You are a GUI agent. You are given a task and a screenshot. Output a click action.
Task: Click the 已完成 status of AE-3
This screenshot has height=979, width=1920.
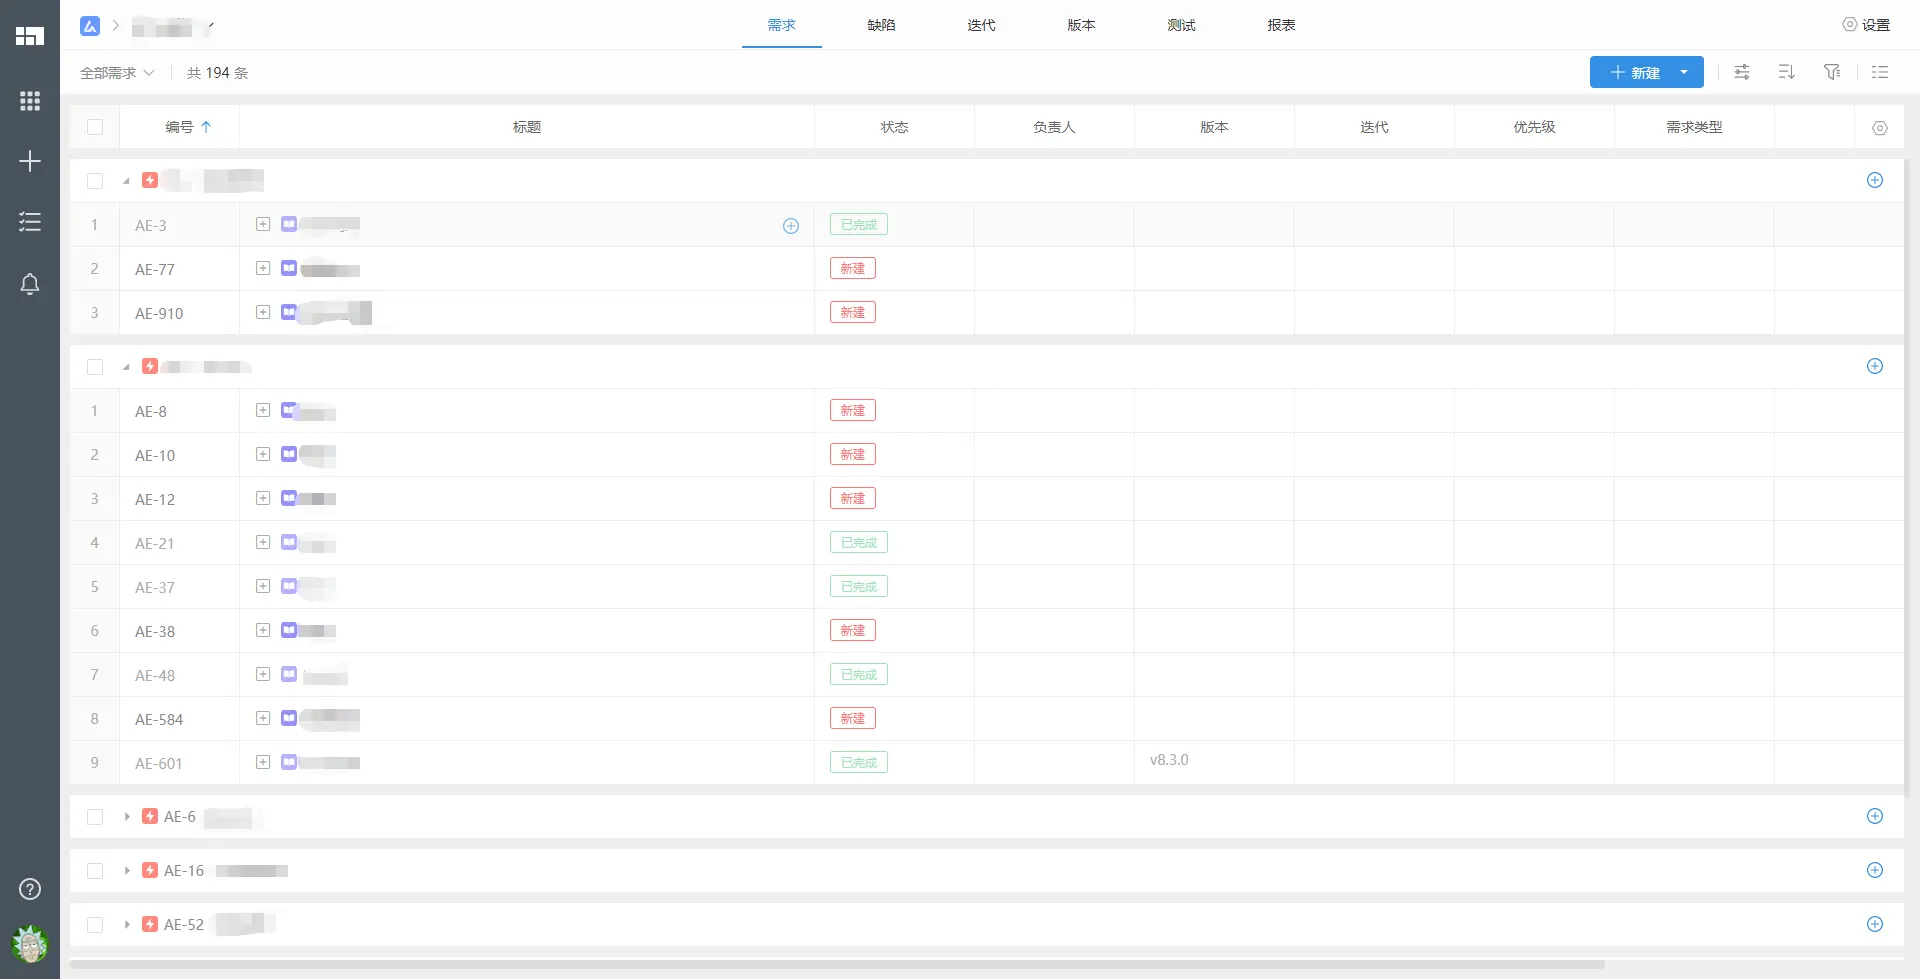[x=859, y=225]
